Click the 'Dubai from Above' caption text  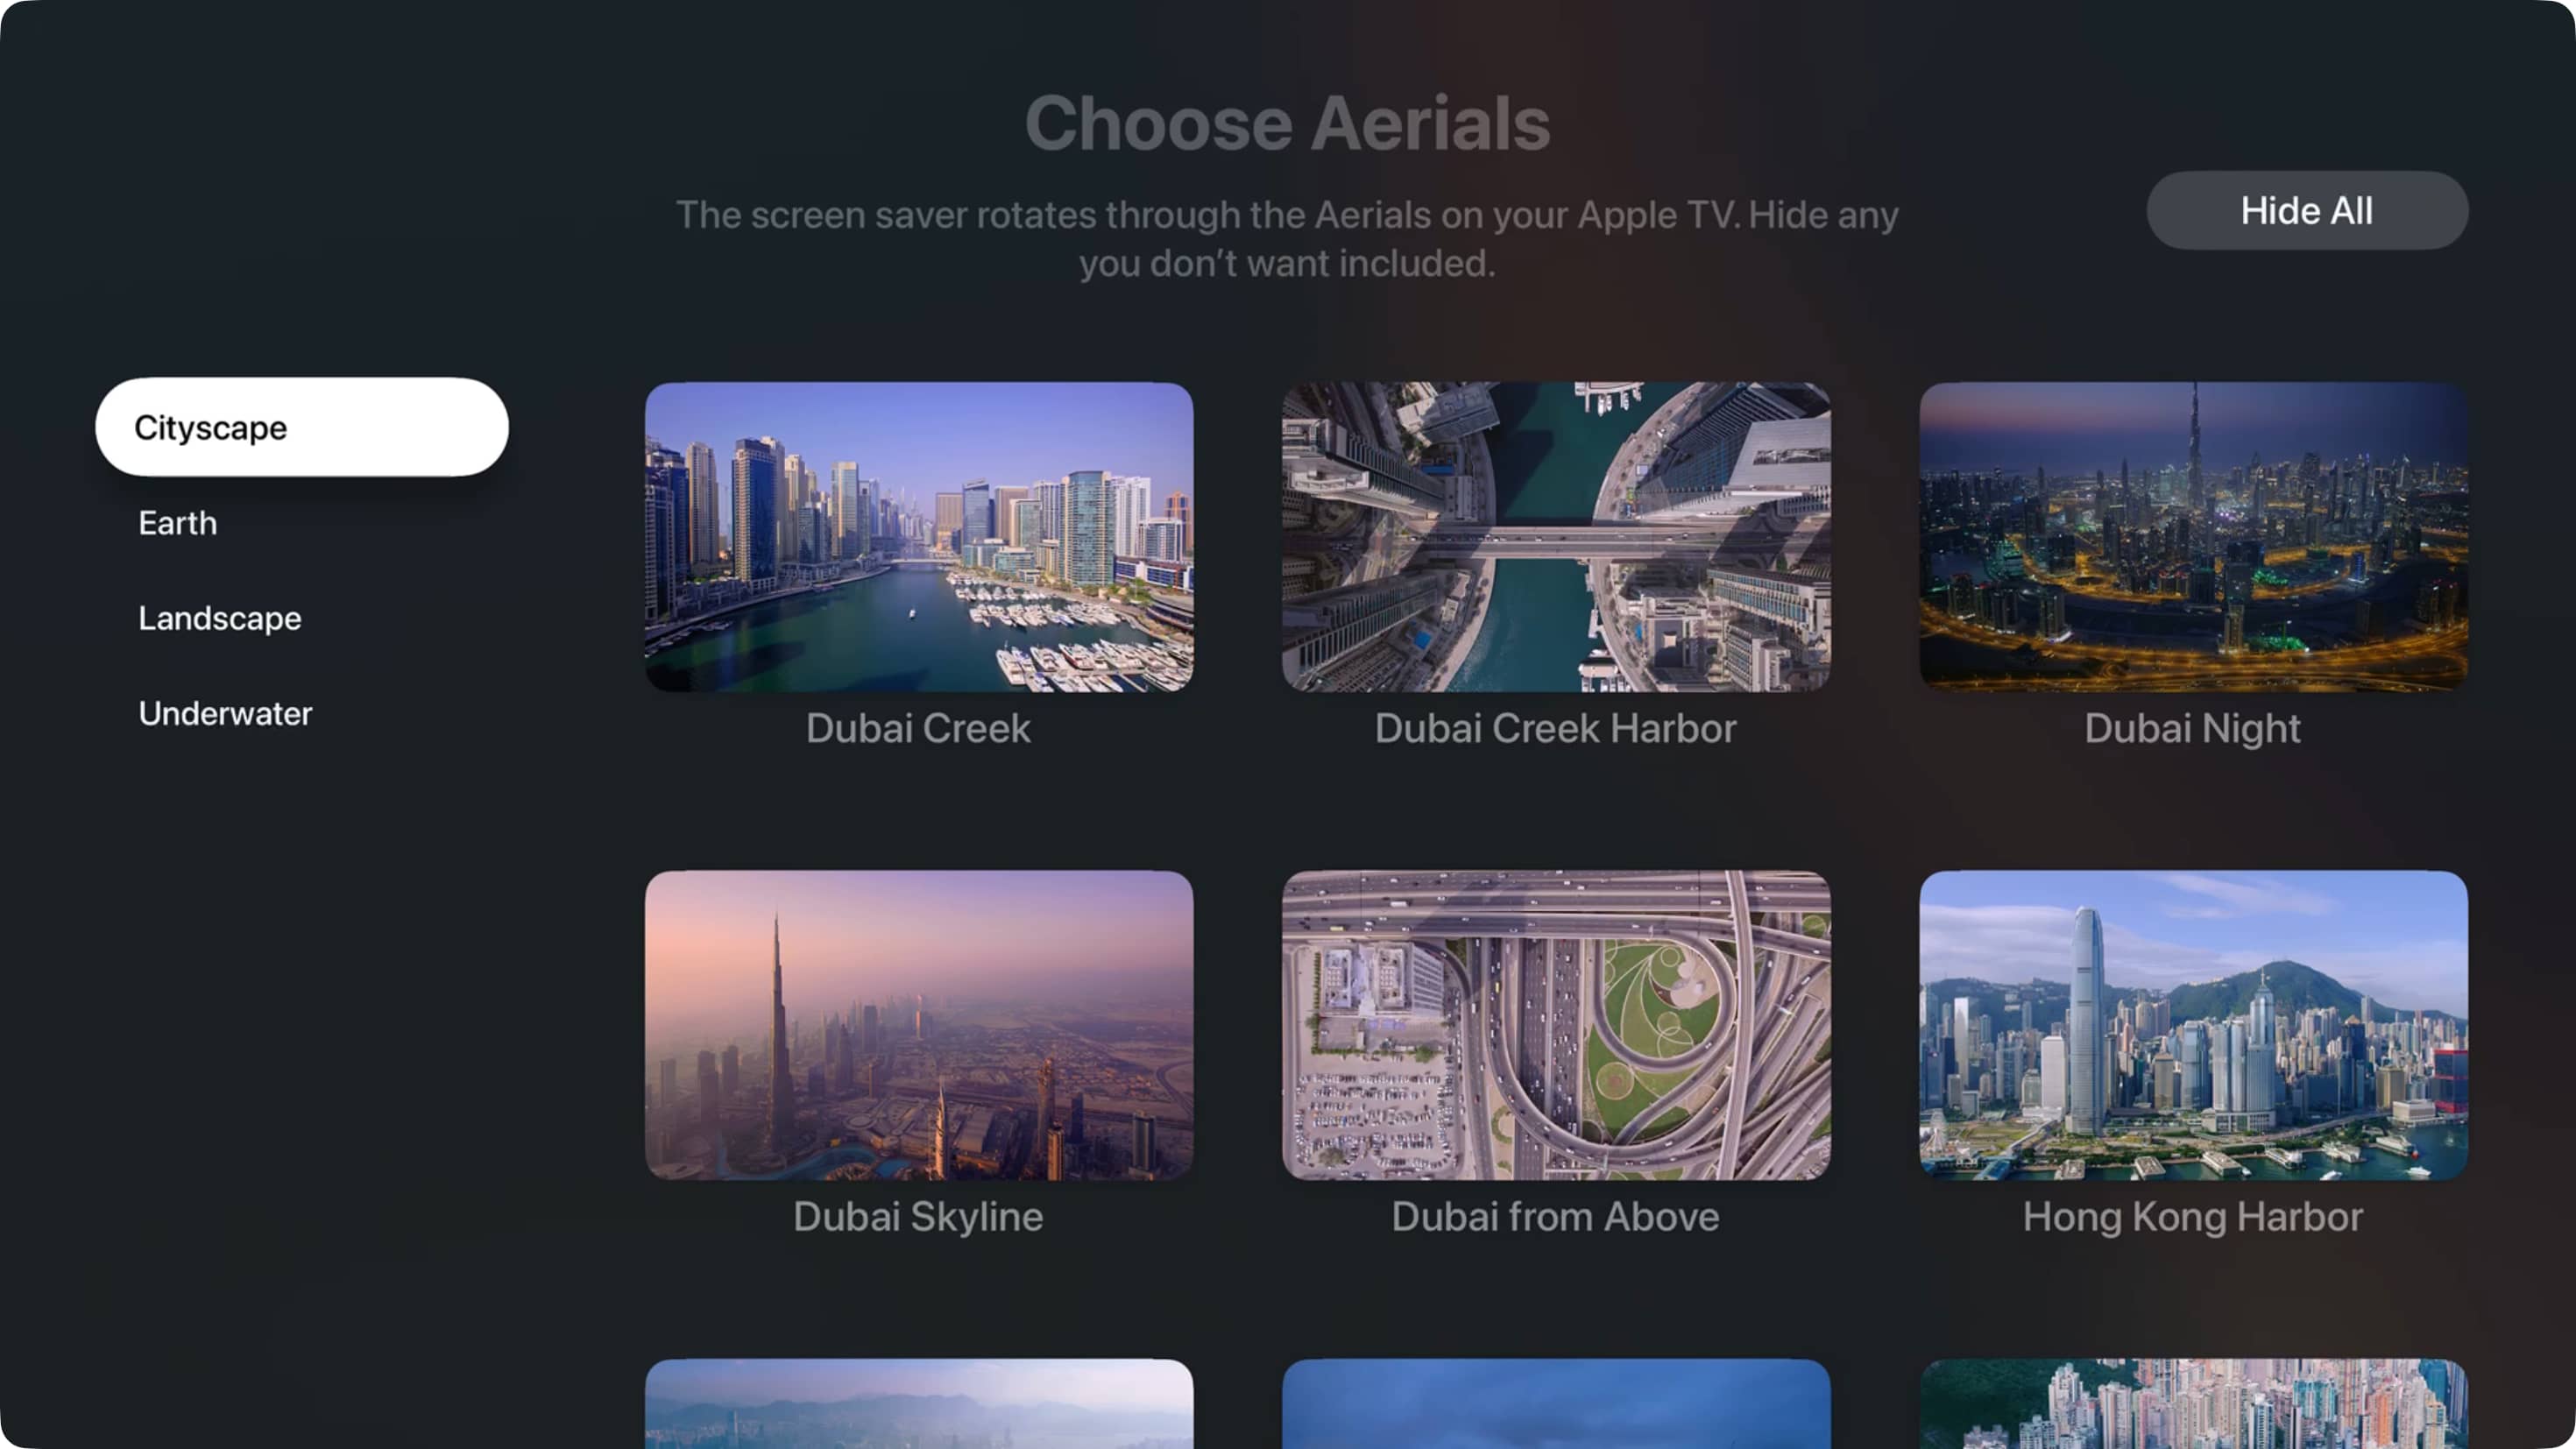pyautogui.click(x=1555, y=1216)
